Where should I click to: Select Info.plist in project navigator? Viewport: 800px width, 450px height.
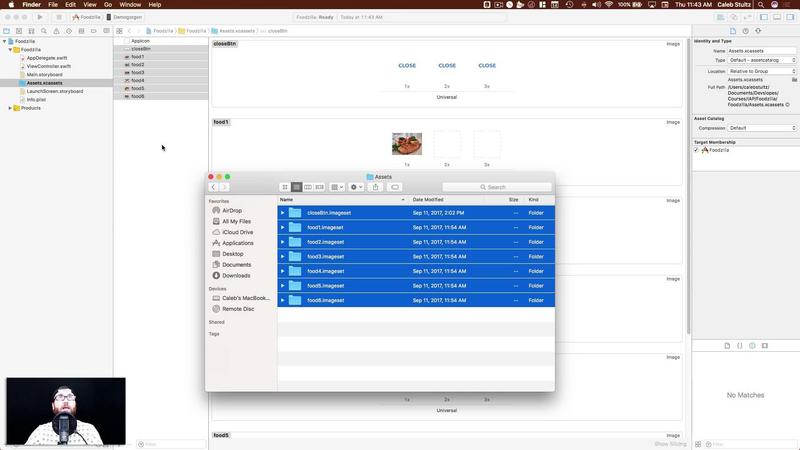pyautogui.click(x=36, y=99)
